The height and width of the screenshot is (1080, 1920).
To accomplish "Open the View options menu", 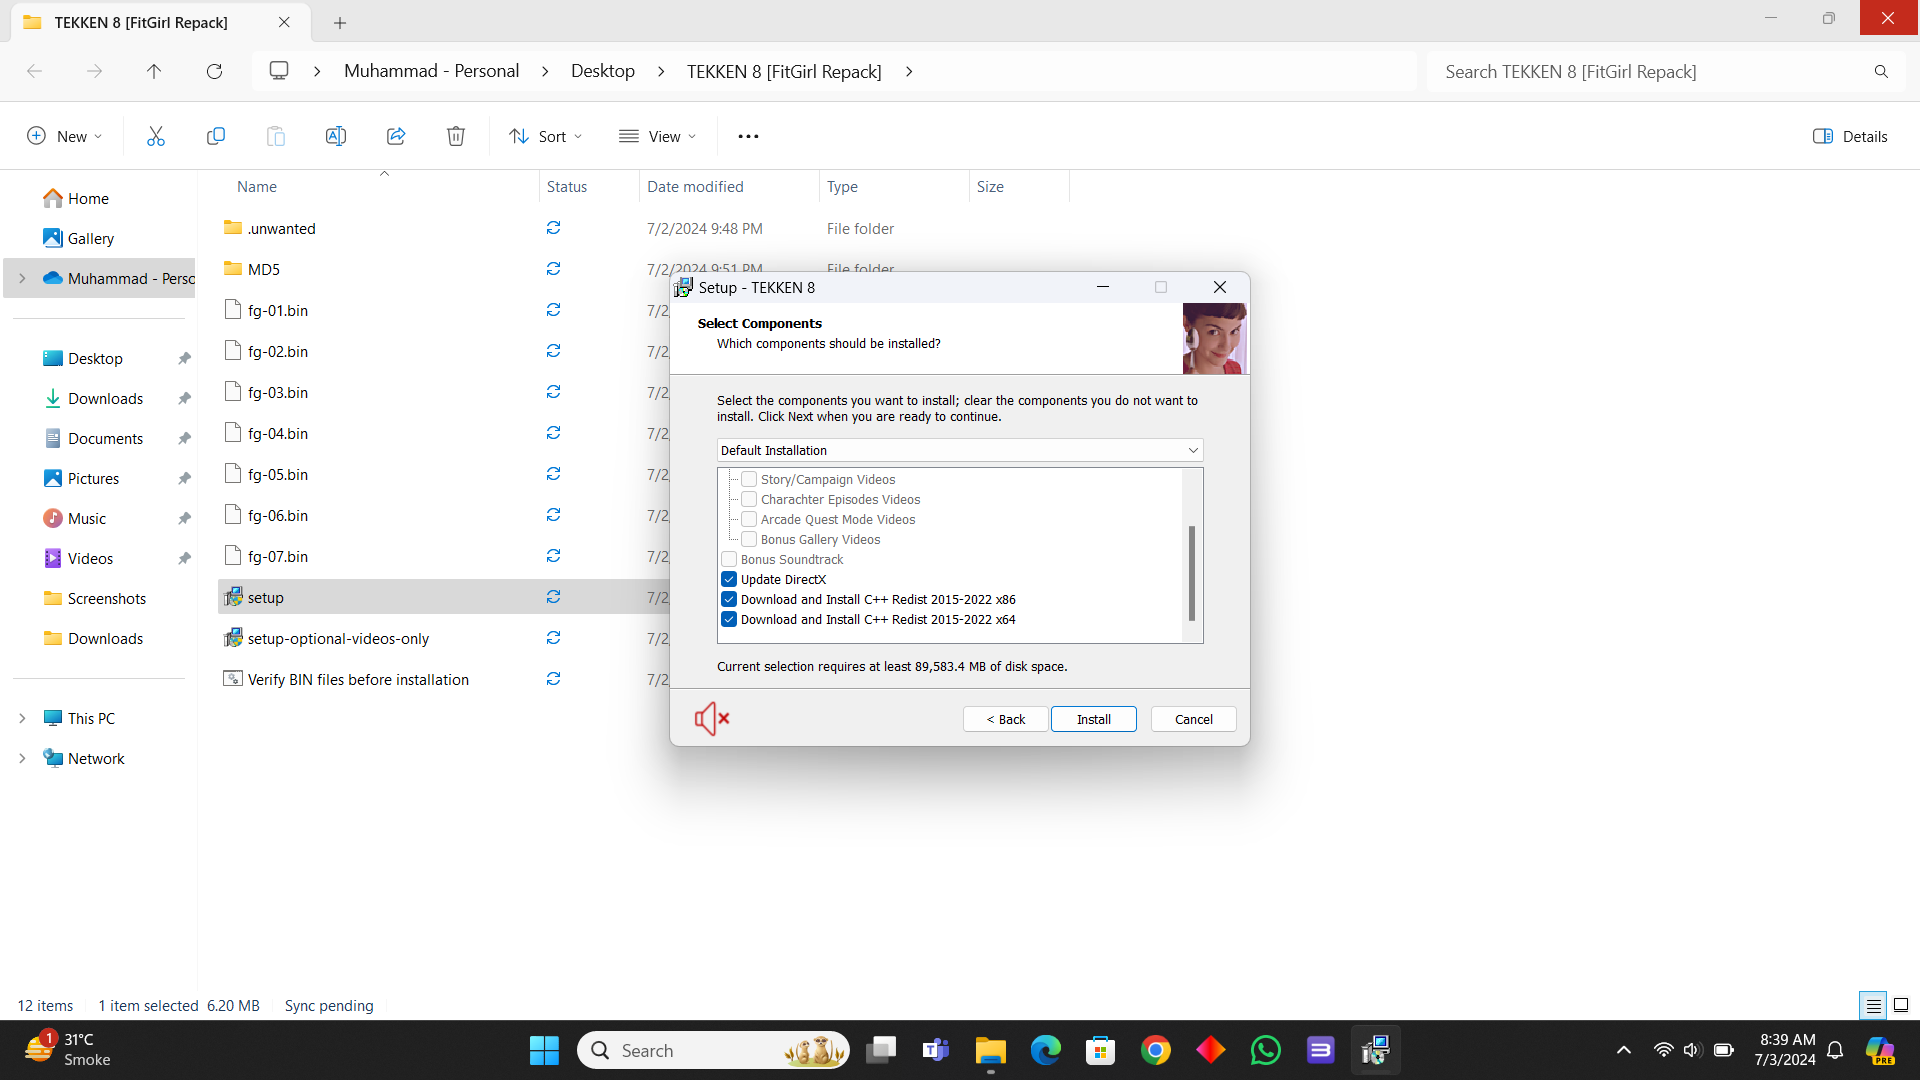I will click(x=657, y=136).
